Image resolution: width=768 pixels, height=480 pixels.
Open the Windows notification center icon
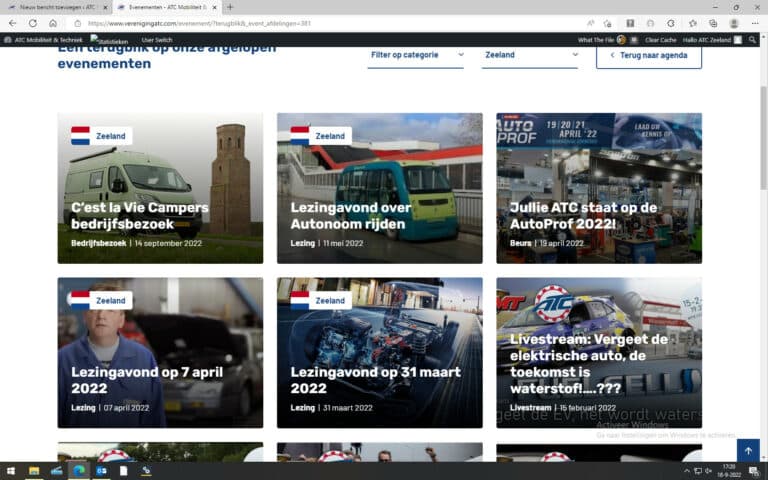point(754,471)
